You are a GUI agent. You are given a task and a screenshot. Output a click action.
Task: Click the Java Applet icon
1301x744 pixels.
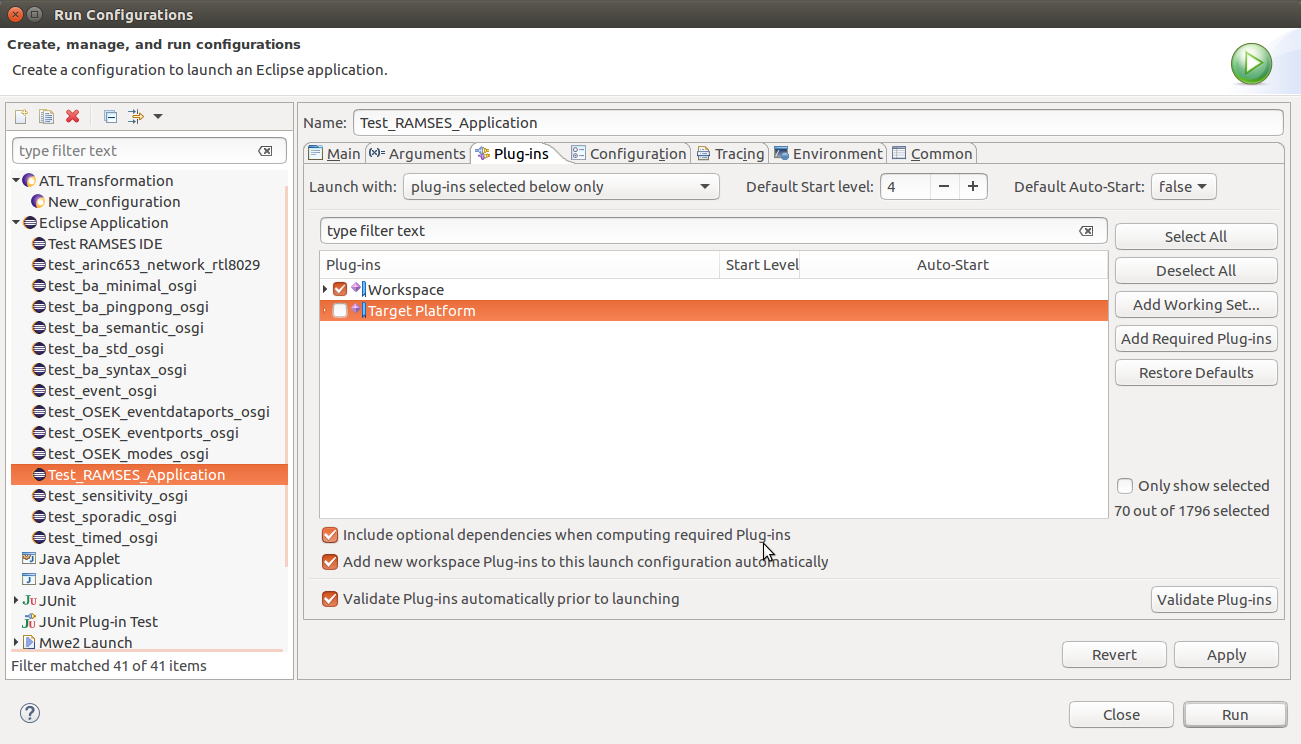(x=29, y=559)
